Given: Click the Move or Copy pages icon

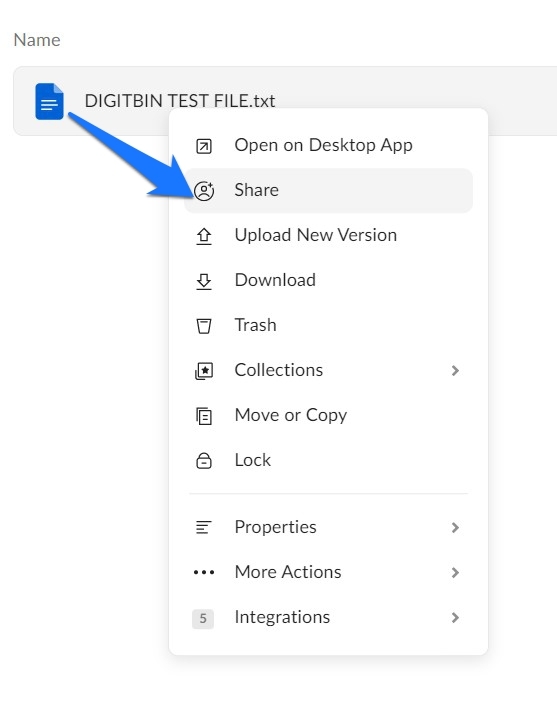Looking at the screenshot, I should pos(204,416).
